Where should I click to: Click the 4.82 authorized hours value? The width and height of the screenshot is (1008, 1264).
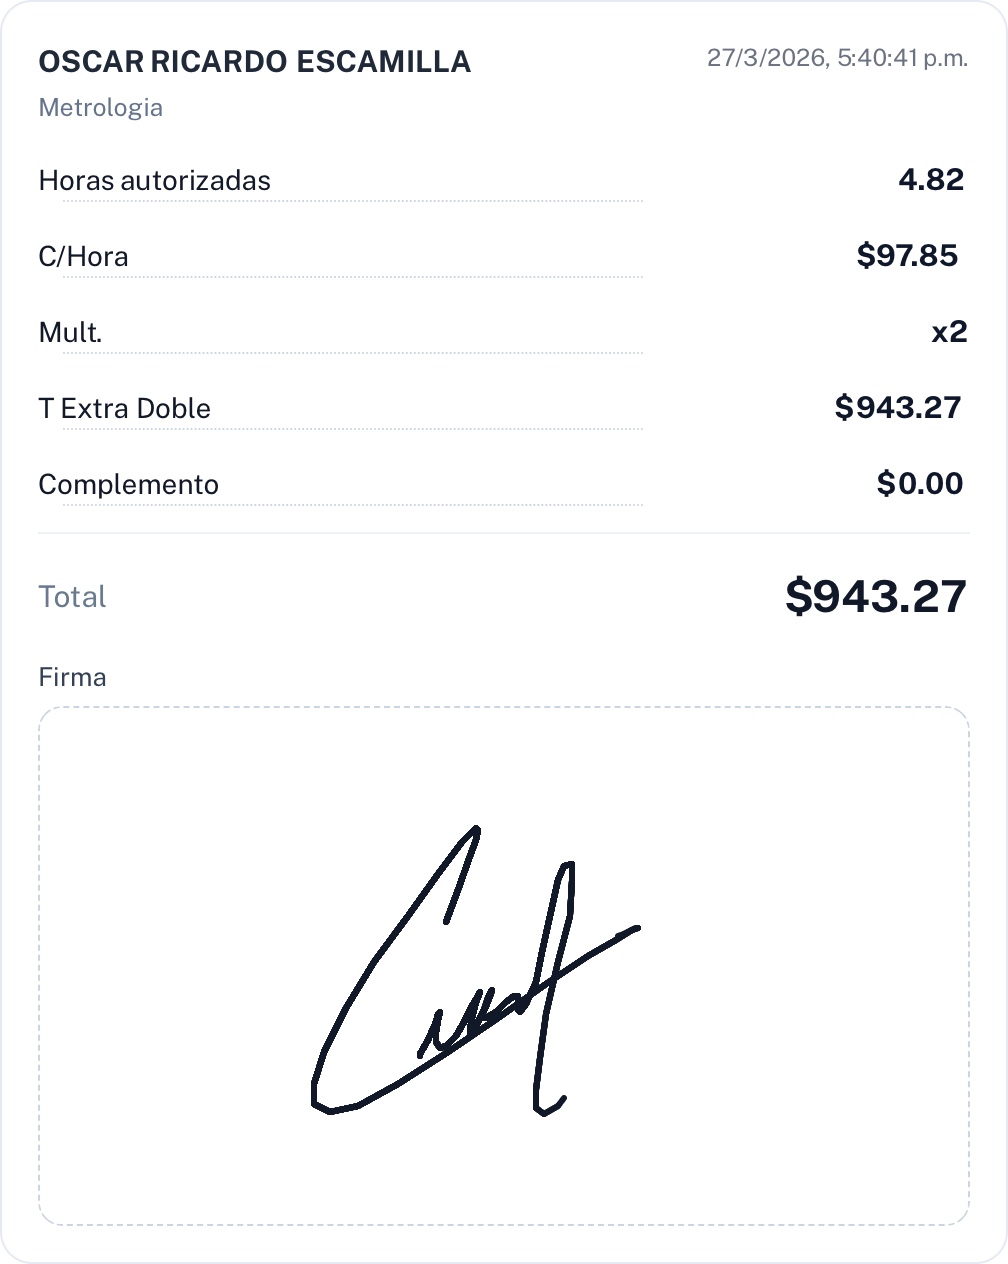pos(931,180)
